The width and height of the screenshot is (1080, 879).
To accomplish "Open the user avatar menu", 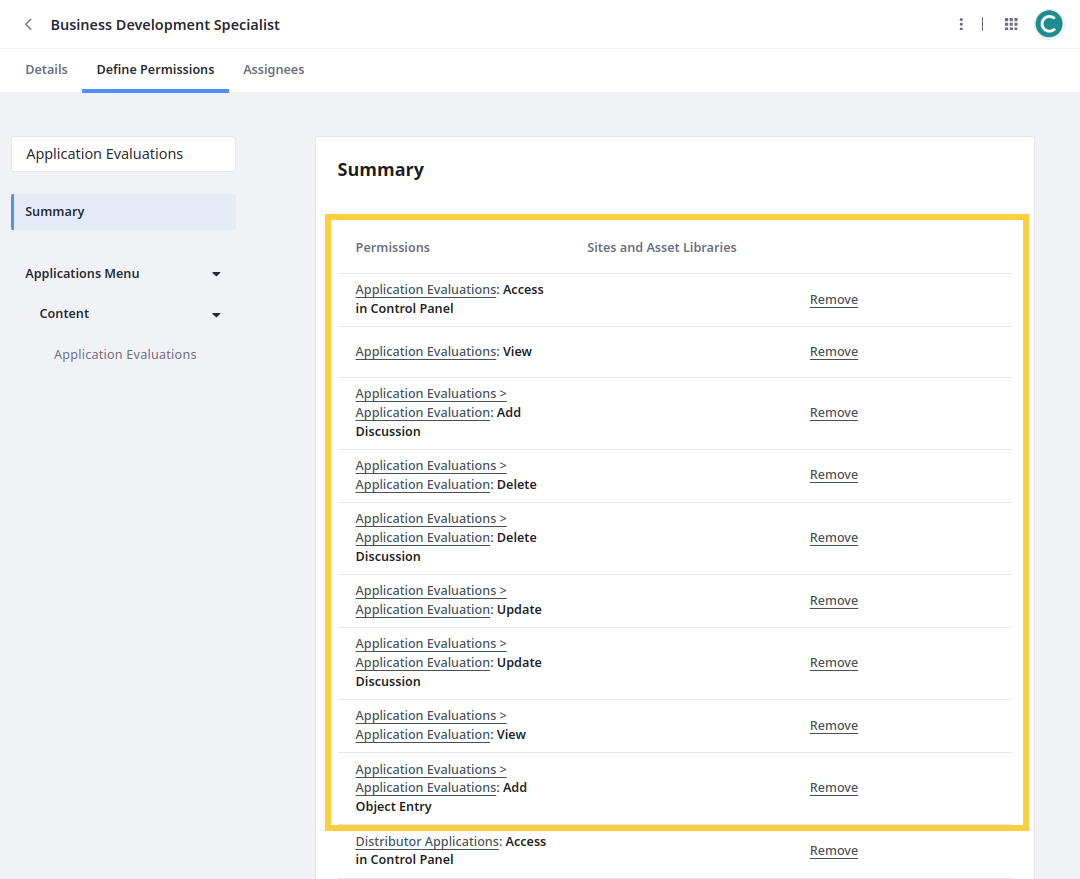I will coord(1049,25).
